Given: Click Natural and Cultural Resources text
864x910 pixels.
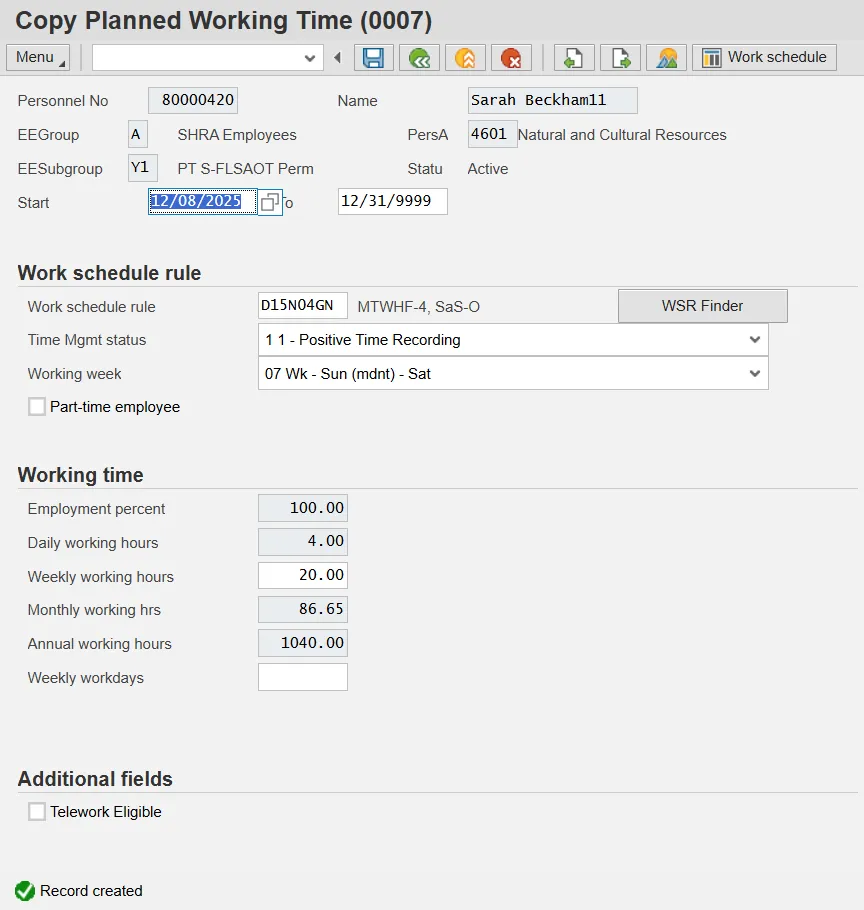Looking at the screenshot, I should point(622,135).
